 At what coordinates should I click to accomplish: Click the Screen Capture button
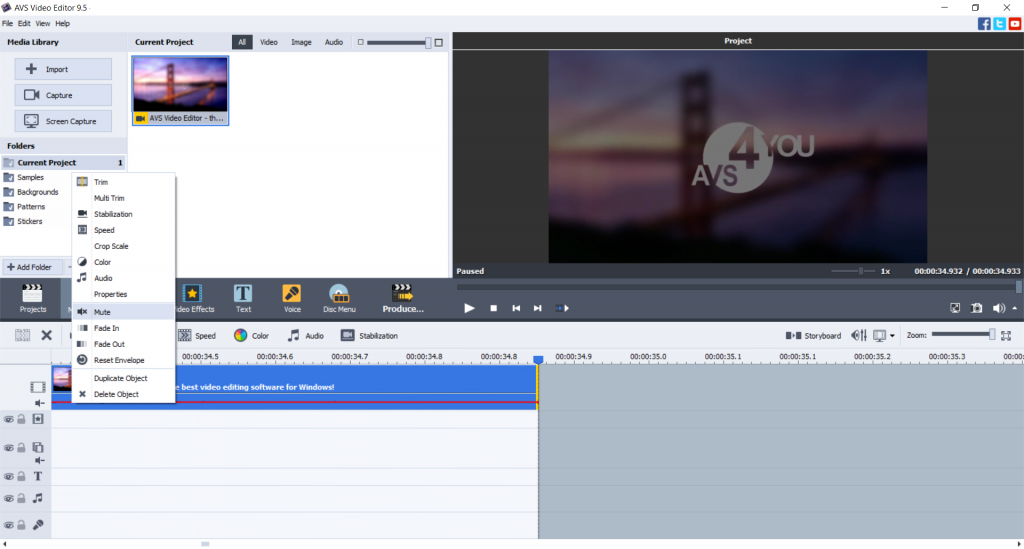coord(63,121)
